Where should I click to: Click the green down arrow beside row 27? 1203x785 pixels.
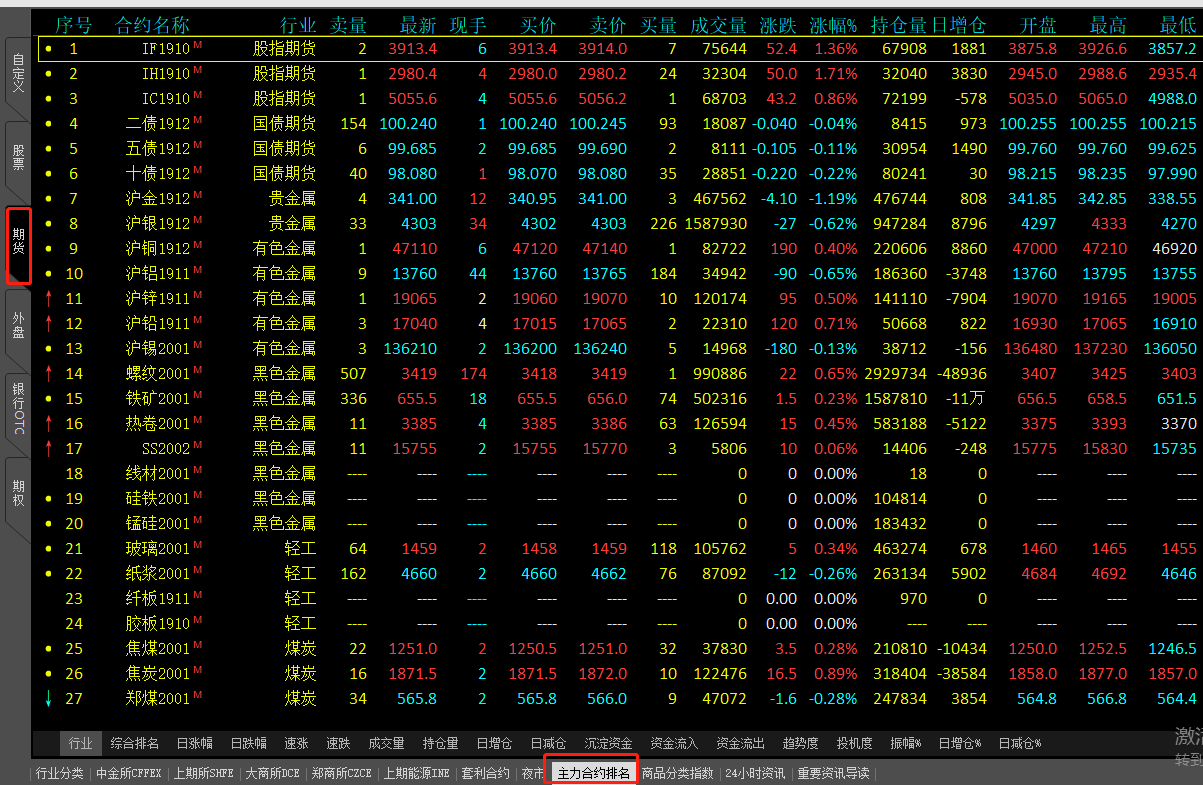click(48, 698)
